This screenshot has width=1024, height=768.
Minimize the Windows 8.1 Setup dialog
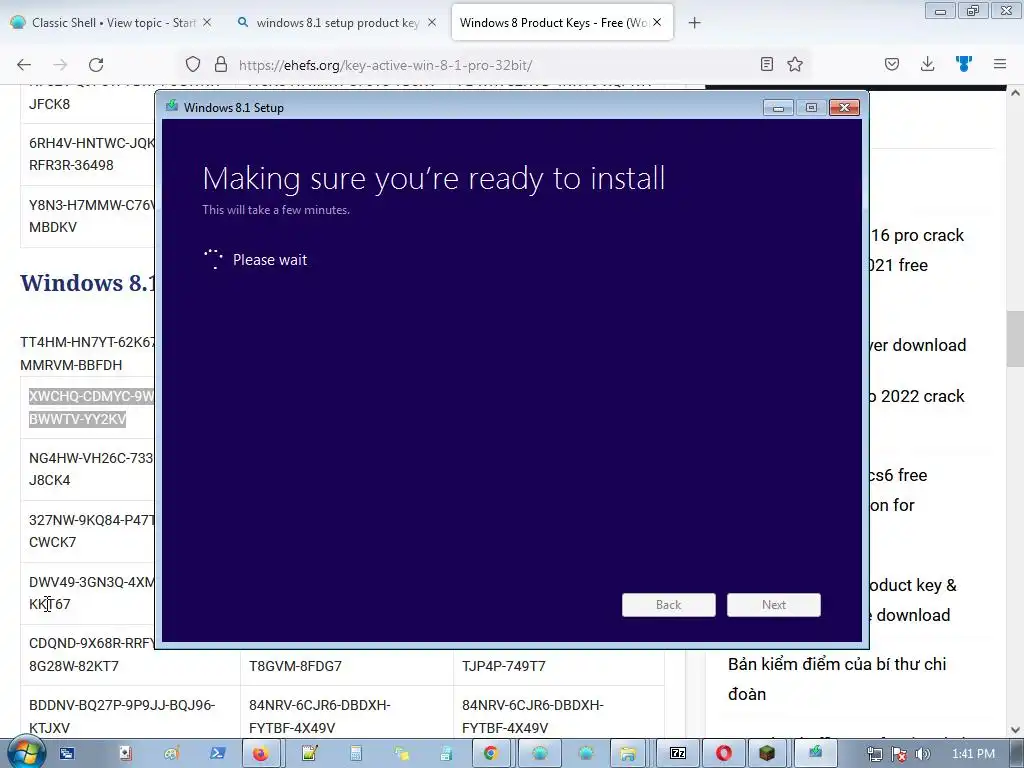[778, 108]
